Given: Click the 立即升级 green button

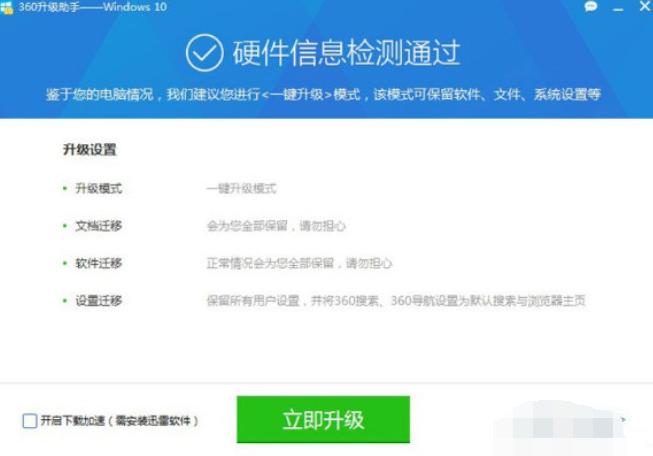Looking at the screenshot, I should point(323,419).
